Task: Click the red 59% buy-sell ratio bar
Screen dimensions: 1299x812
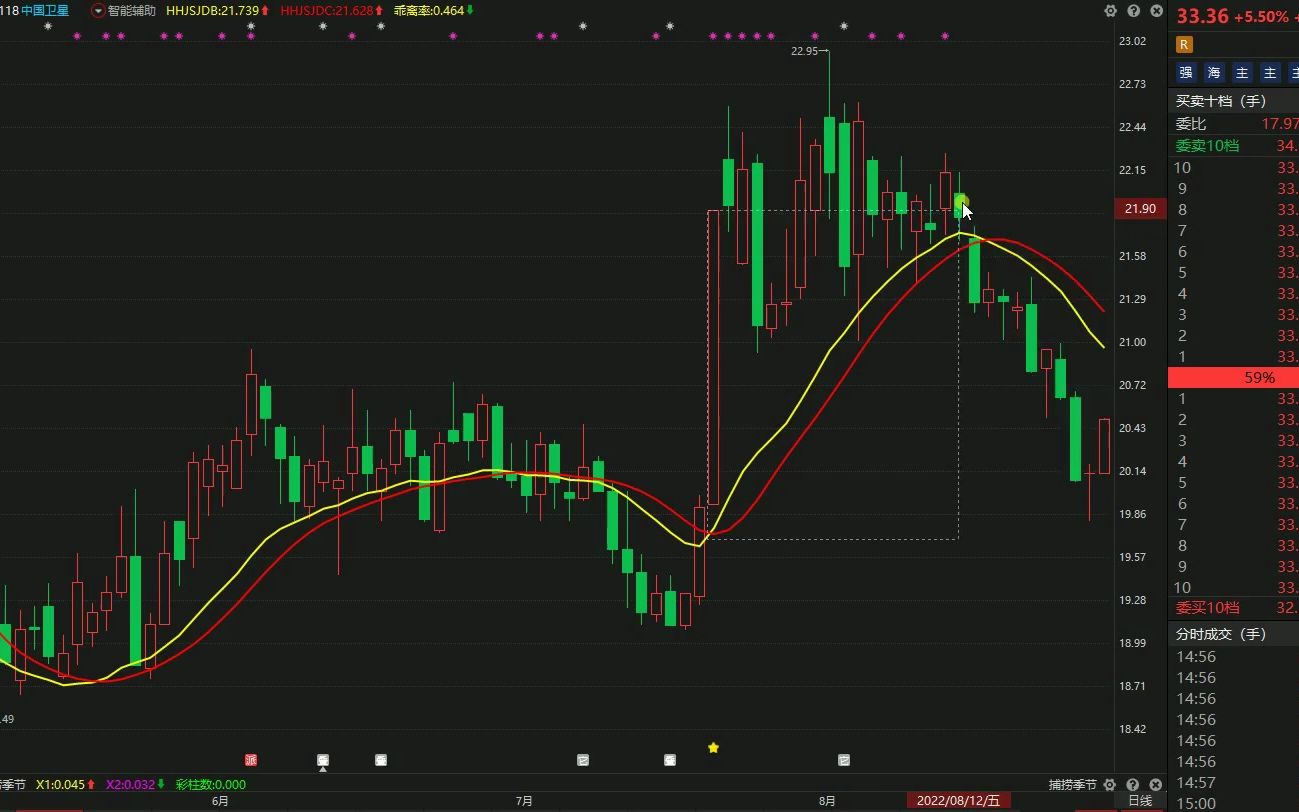Action: pos(1233,377)
